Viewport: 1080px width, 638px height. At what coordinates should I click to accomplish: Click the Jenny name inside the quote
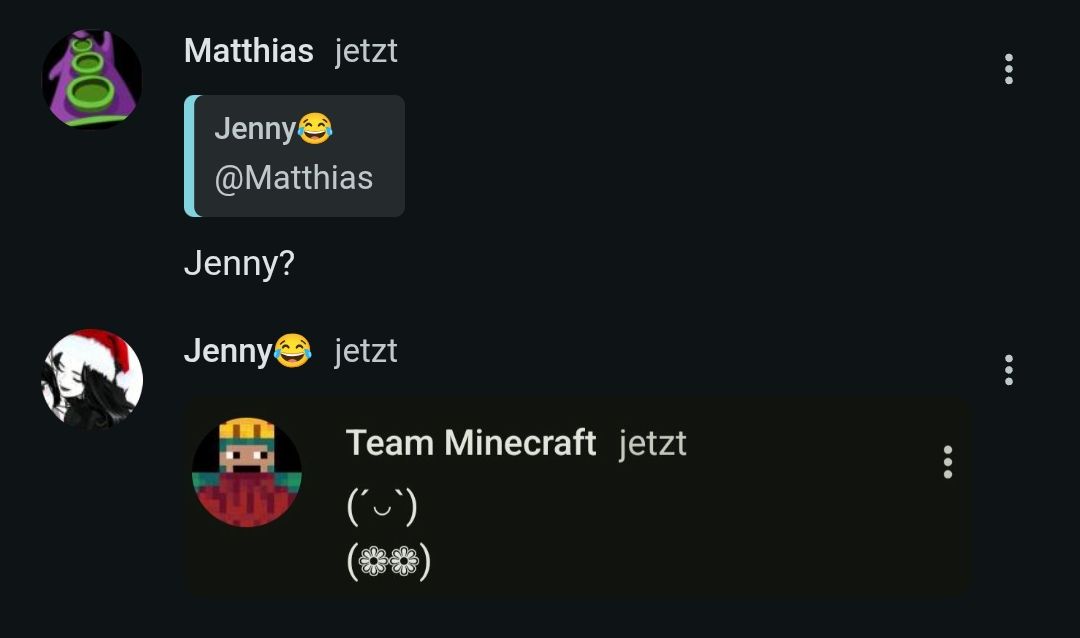(x=255, y=129)
